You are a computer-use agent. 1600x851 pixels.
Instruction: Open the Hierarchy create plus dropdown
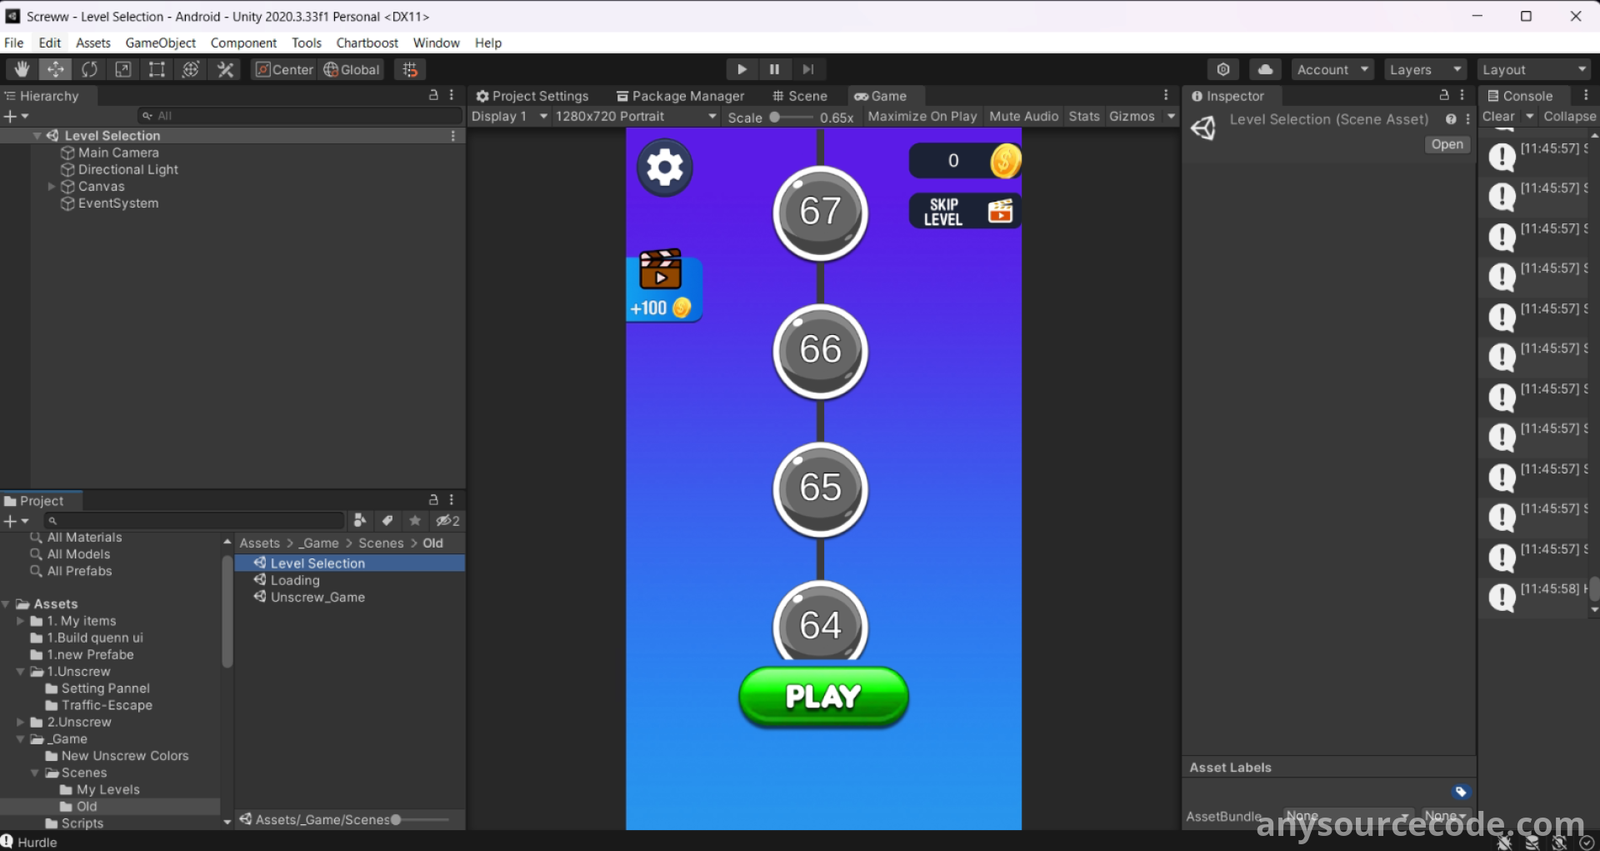16,116
